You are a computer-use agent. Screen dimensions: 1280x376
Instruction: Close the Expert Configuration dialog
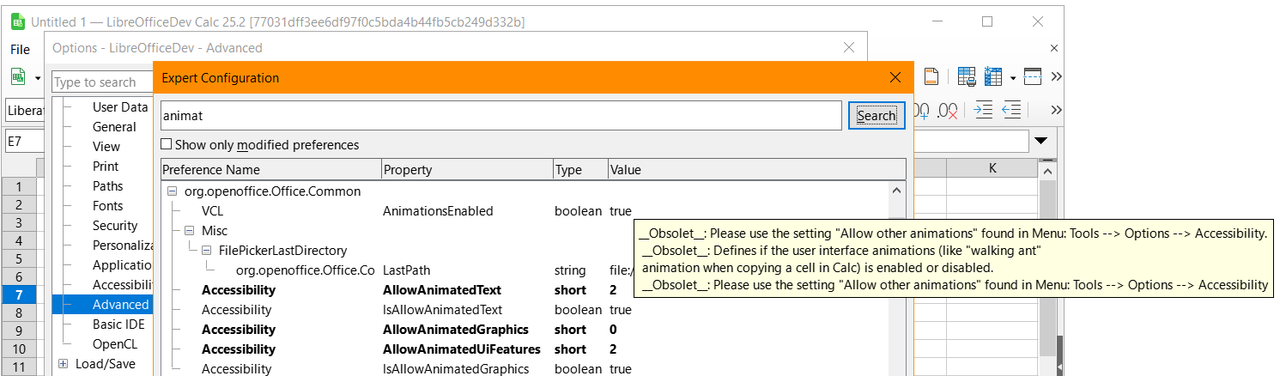pyautogui.click(x=894, y=77)
